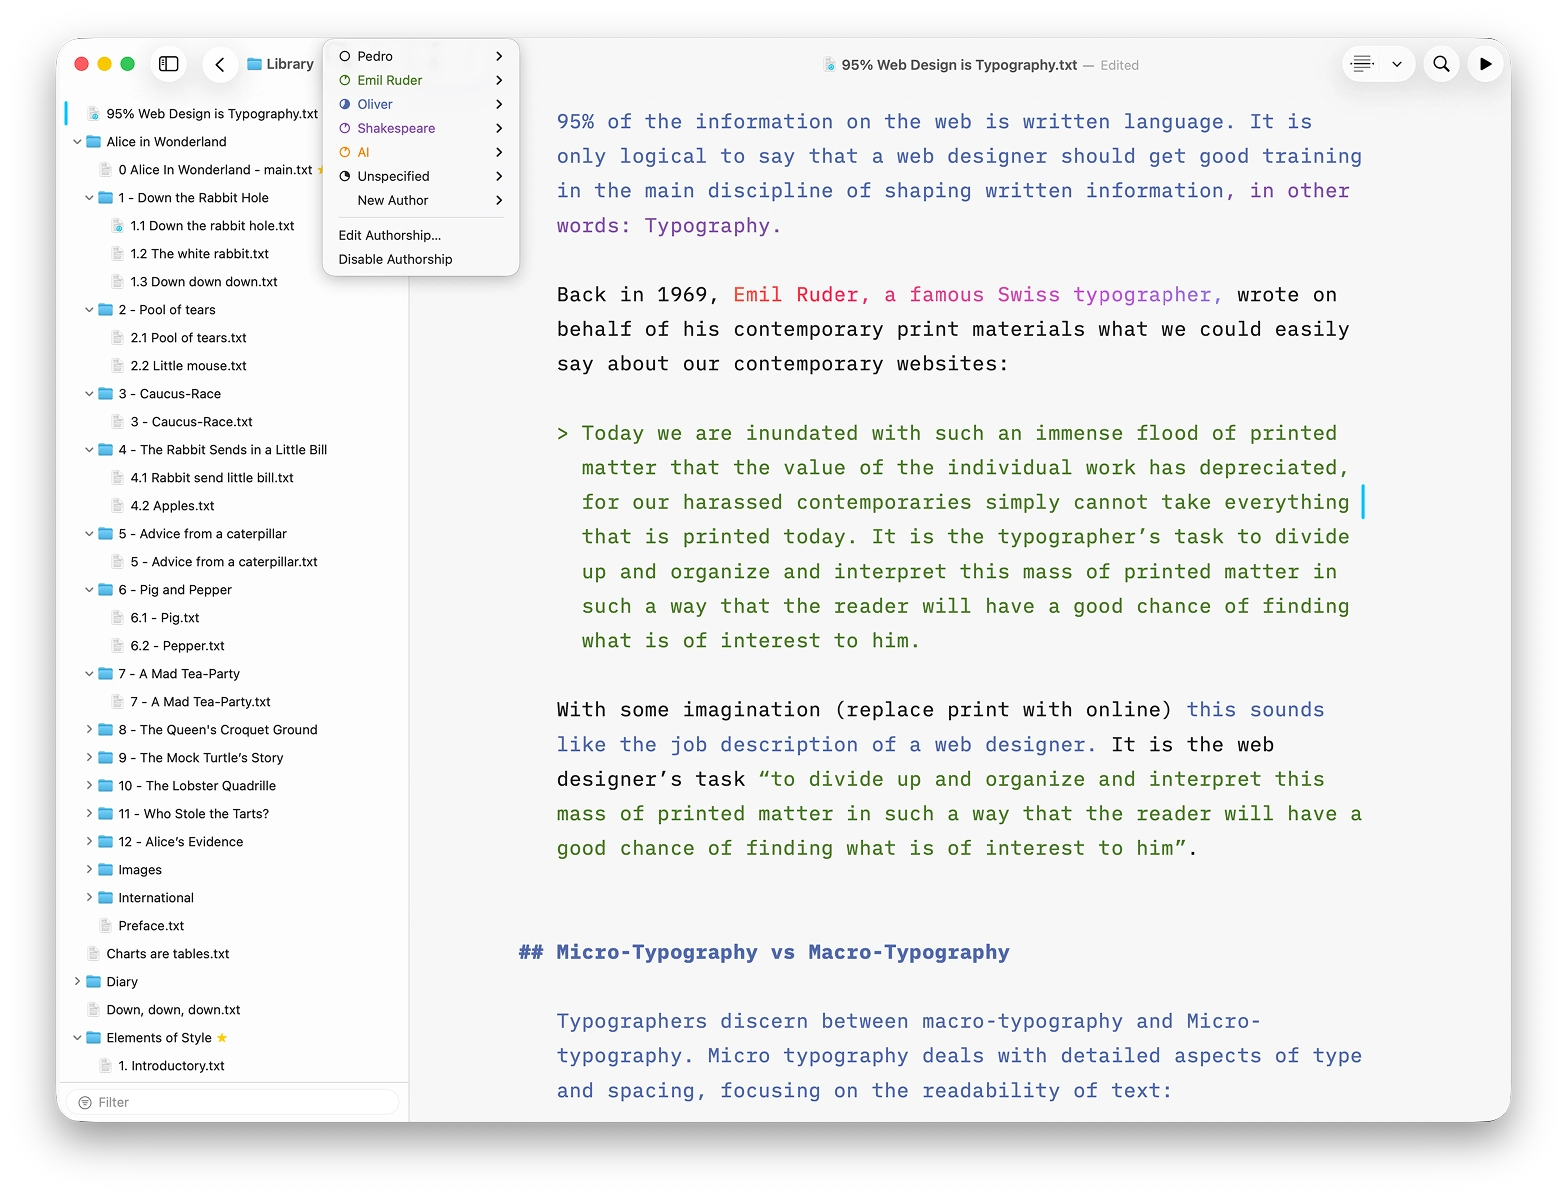Select Emil Ruder author circle
This screenshot has width=1567, height=1196.
point(345,80)
